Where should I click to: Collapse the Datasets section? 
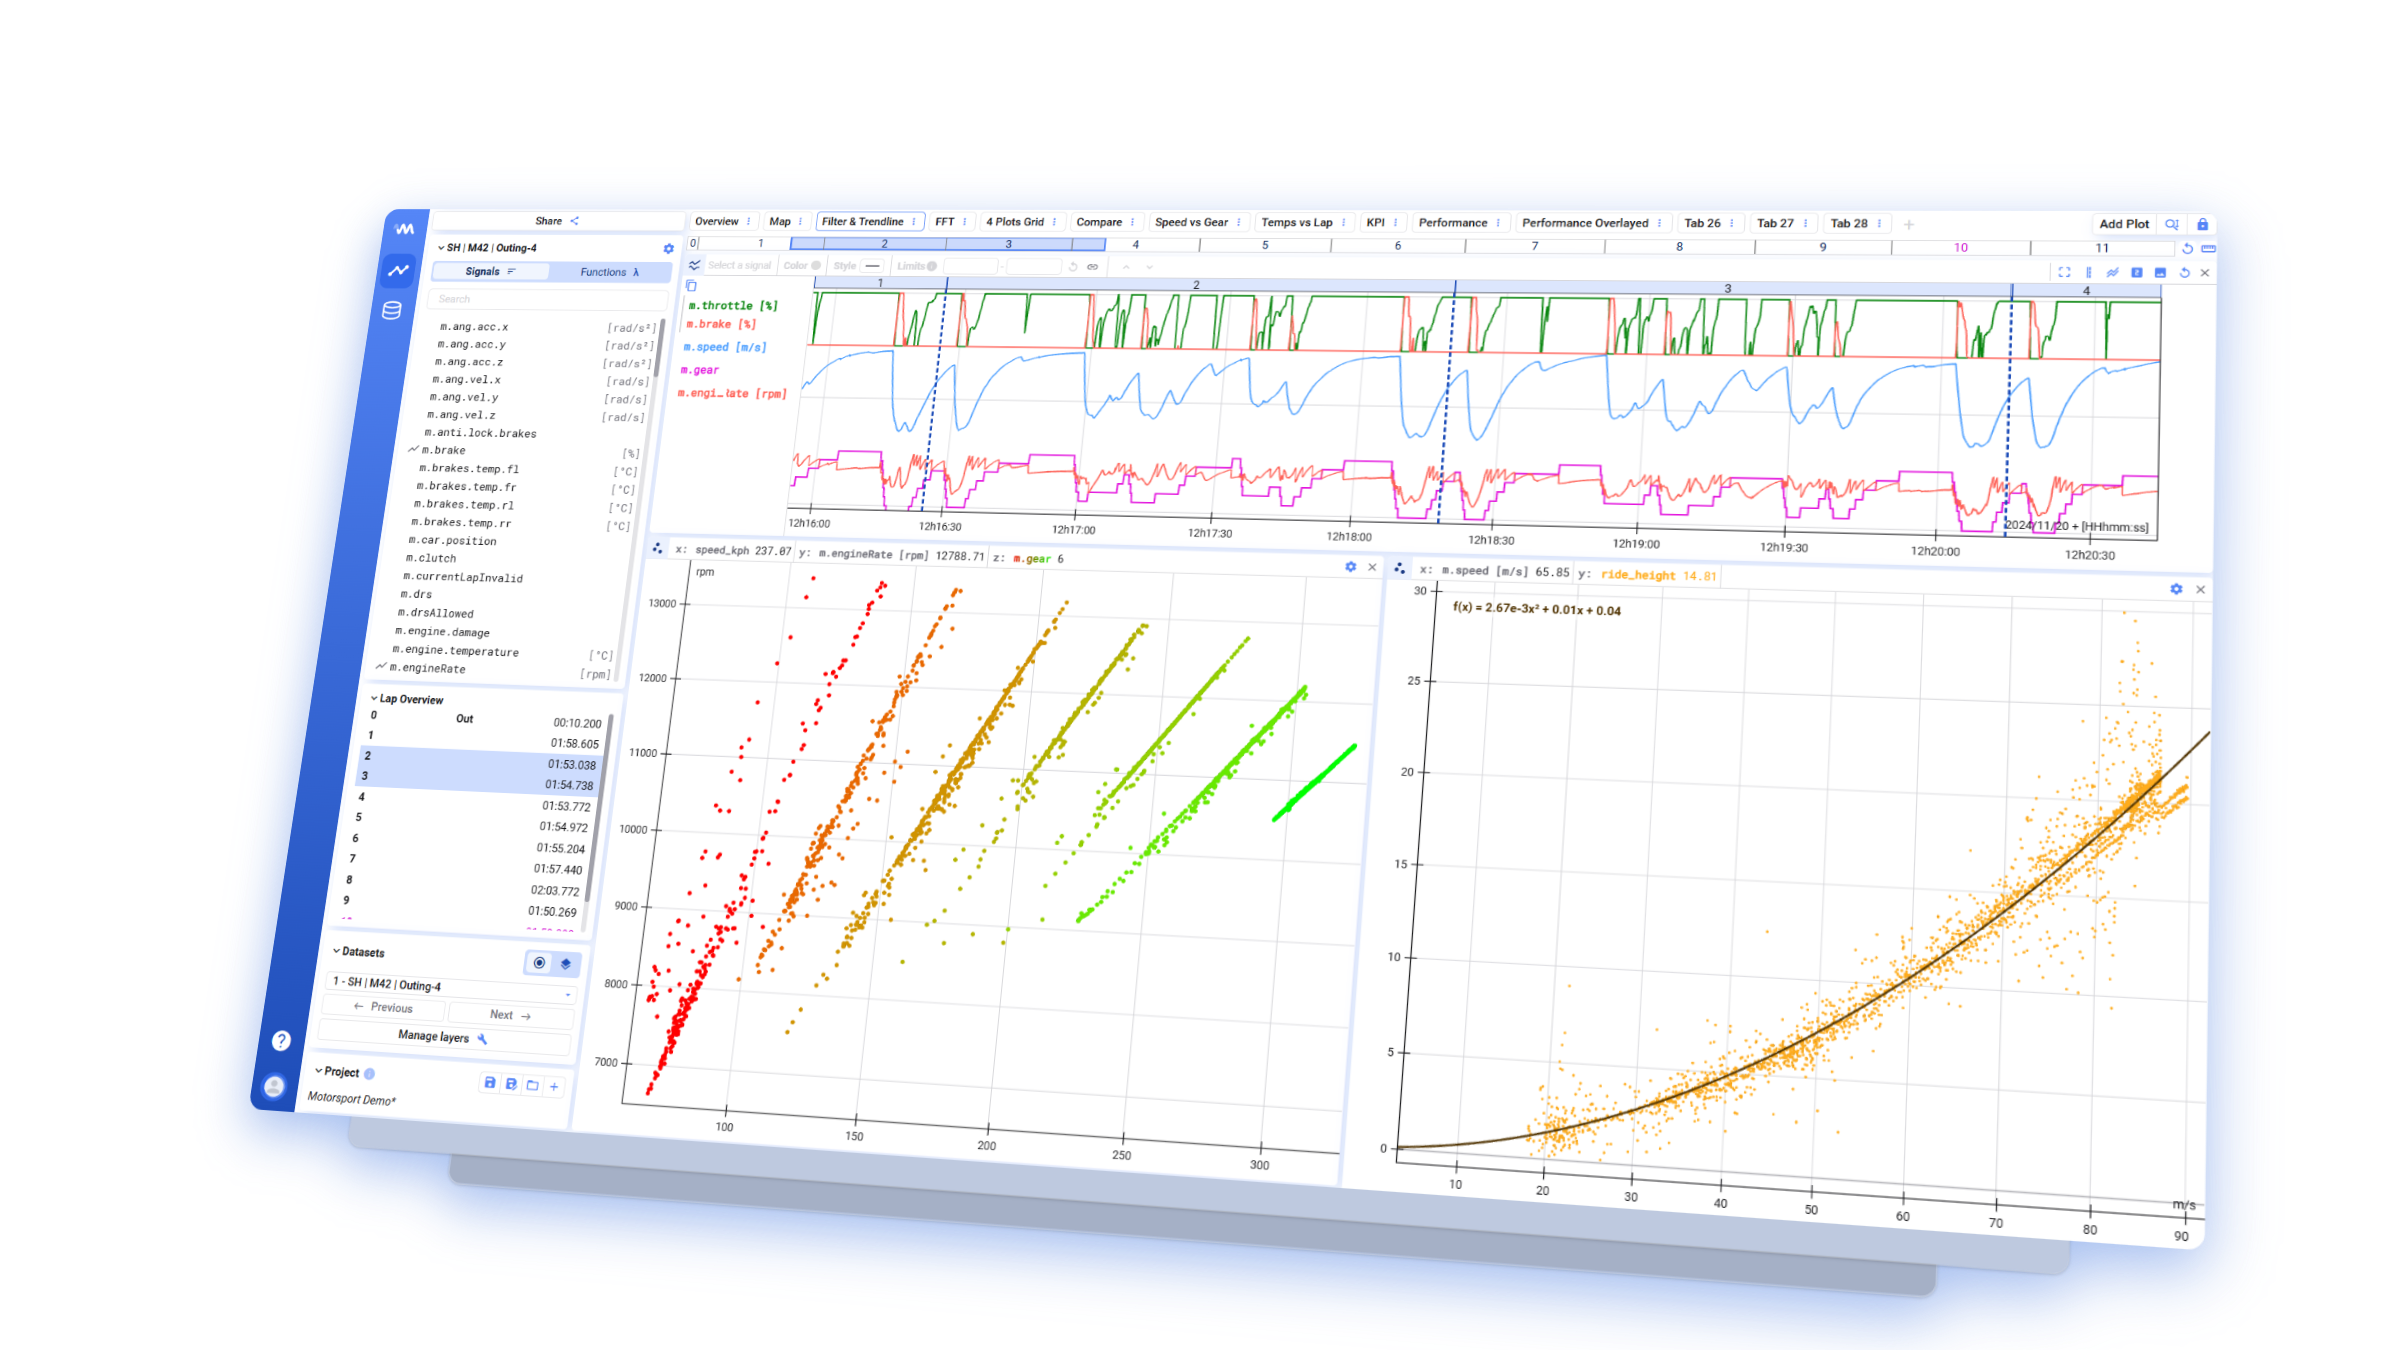[336, 951]
